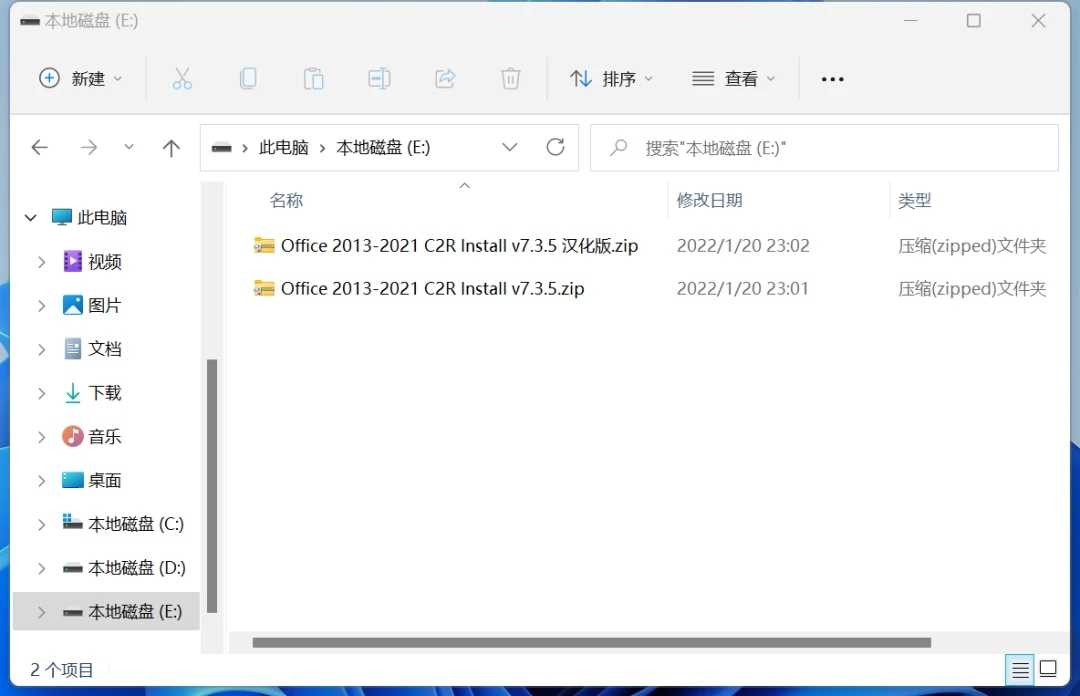Click the zip icon of v7.3.5.zip file
1080x696 pixels.
pyautogui.click(x=264, y=288)
